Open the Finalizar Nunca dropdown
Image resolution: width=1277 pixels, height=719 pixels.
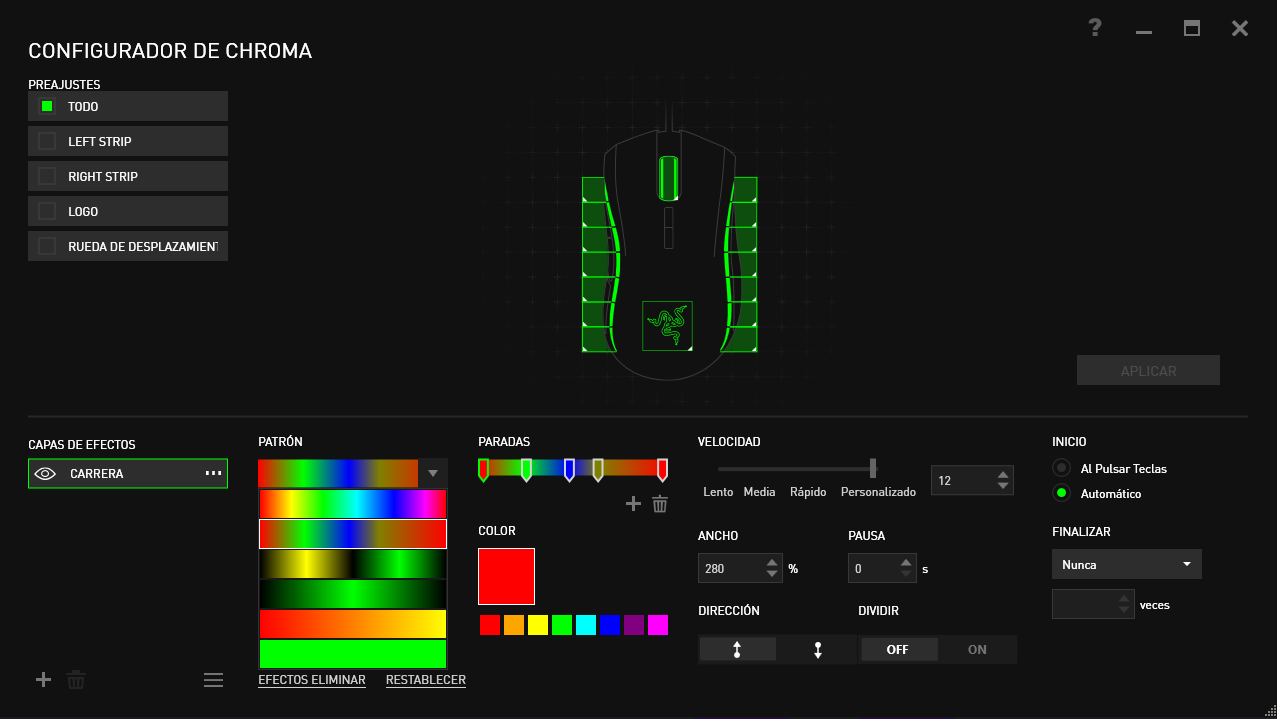(x=1127, y=564)
